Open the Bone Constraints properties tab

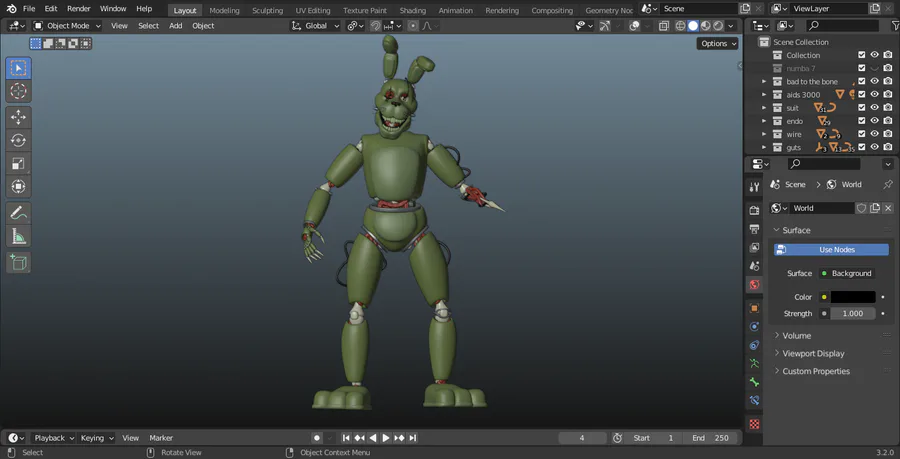pos(754,400)
